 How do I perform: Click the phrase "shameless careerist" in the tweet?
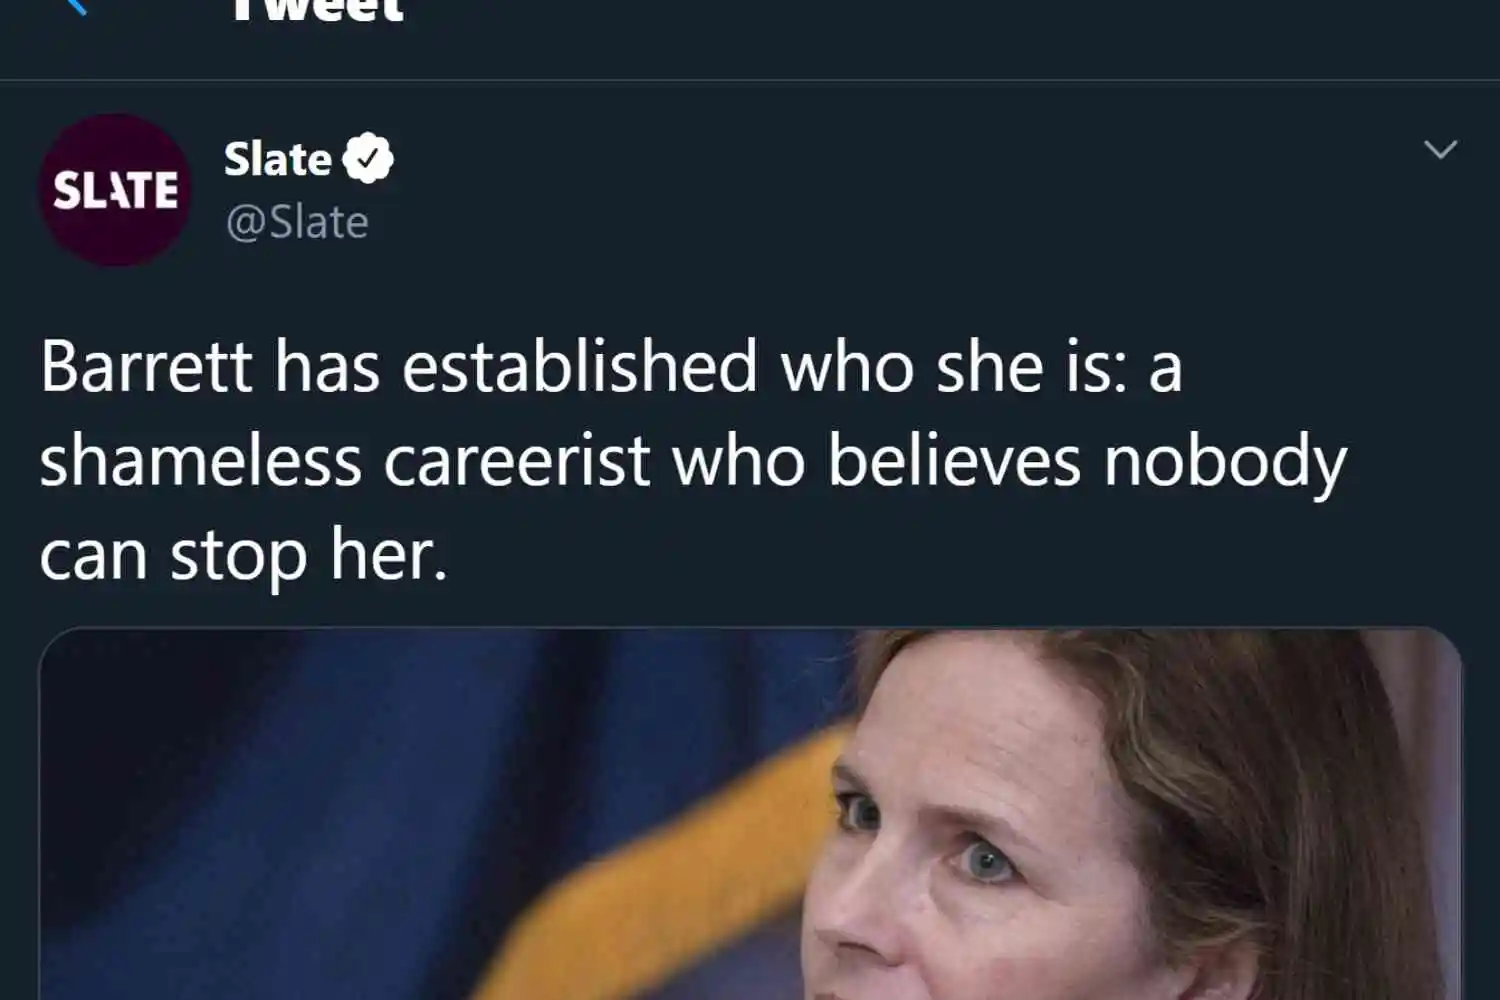(345, 461)
